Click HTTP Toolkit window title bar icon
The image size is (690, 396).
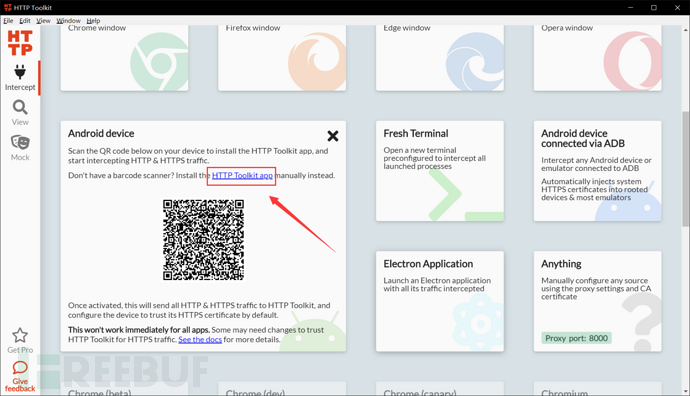point(7,7)
